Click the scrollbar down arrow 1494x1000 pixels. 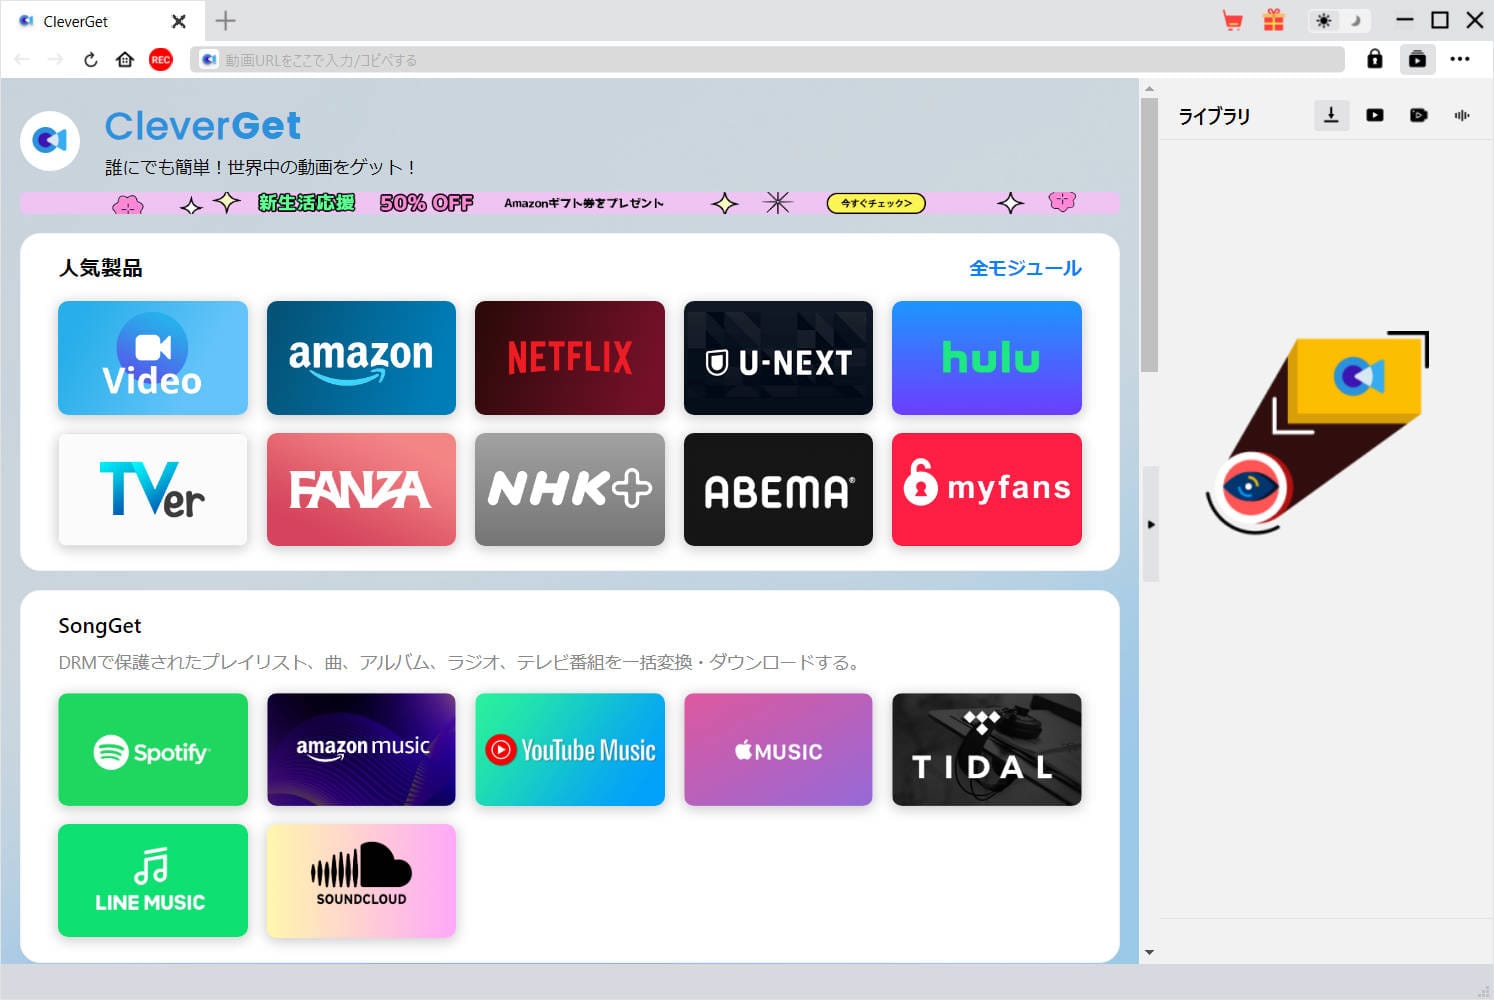[1149, 952]
